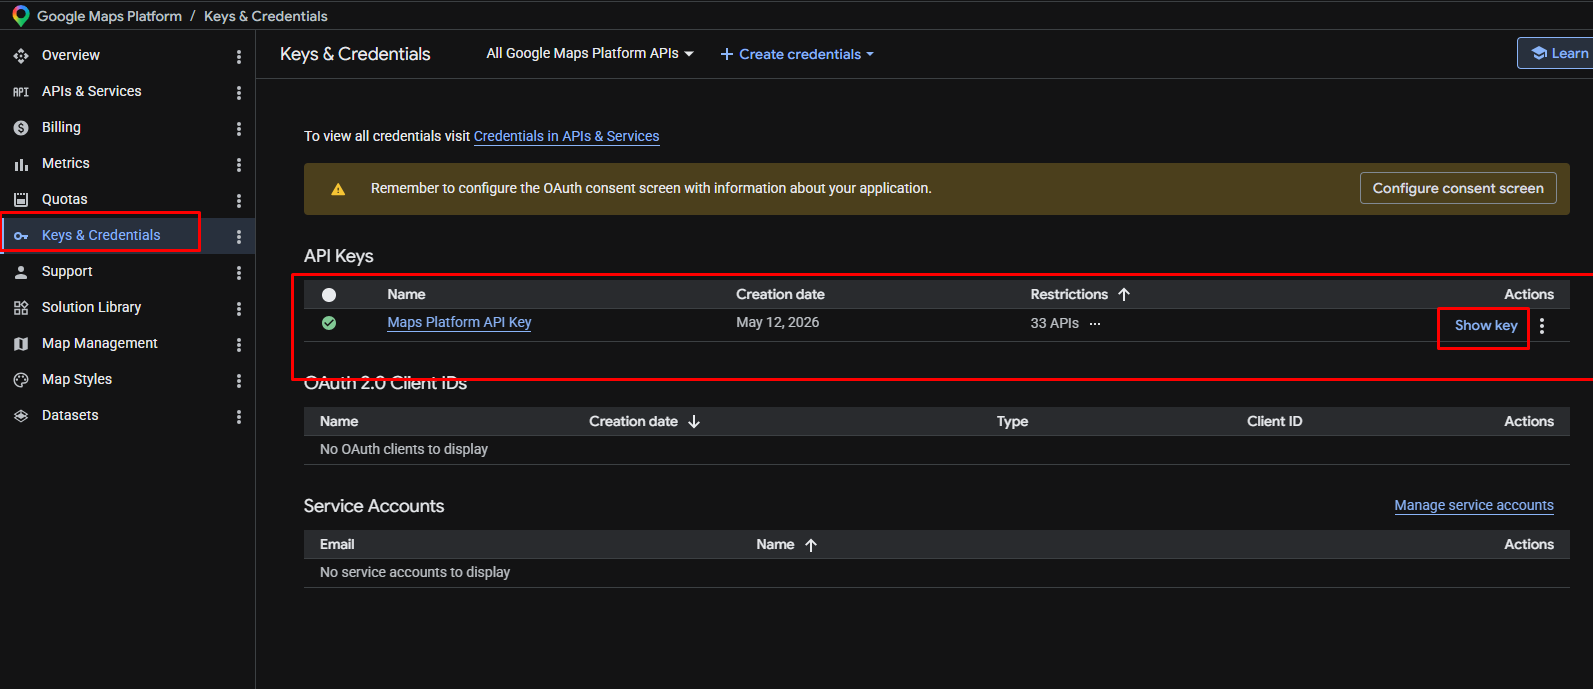The image size is (1593, 689).
Task: Toggle the select-all circle in API Keys header
Action: coord(329,295)
